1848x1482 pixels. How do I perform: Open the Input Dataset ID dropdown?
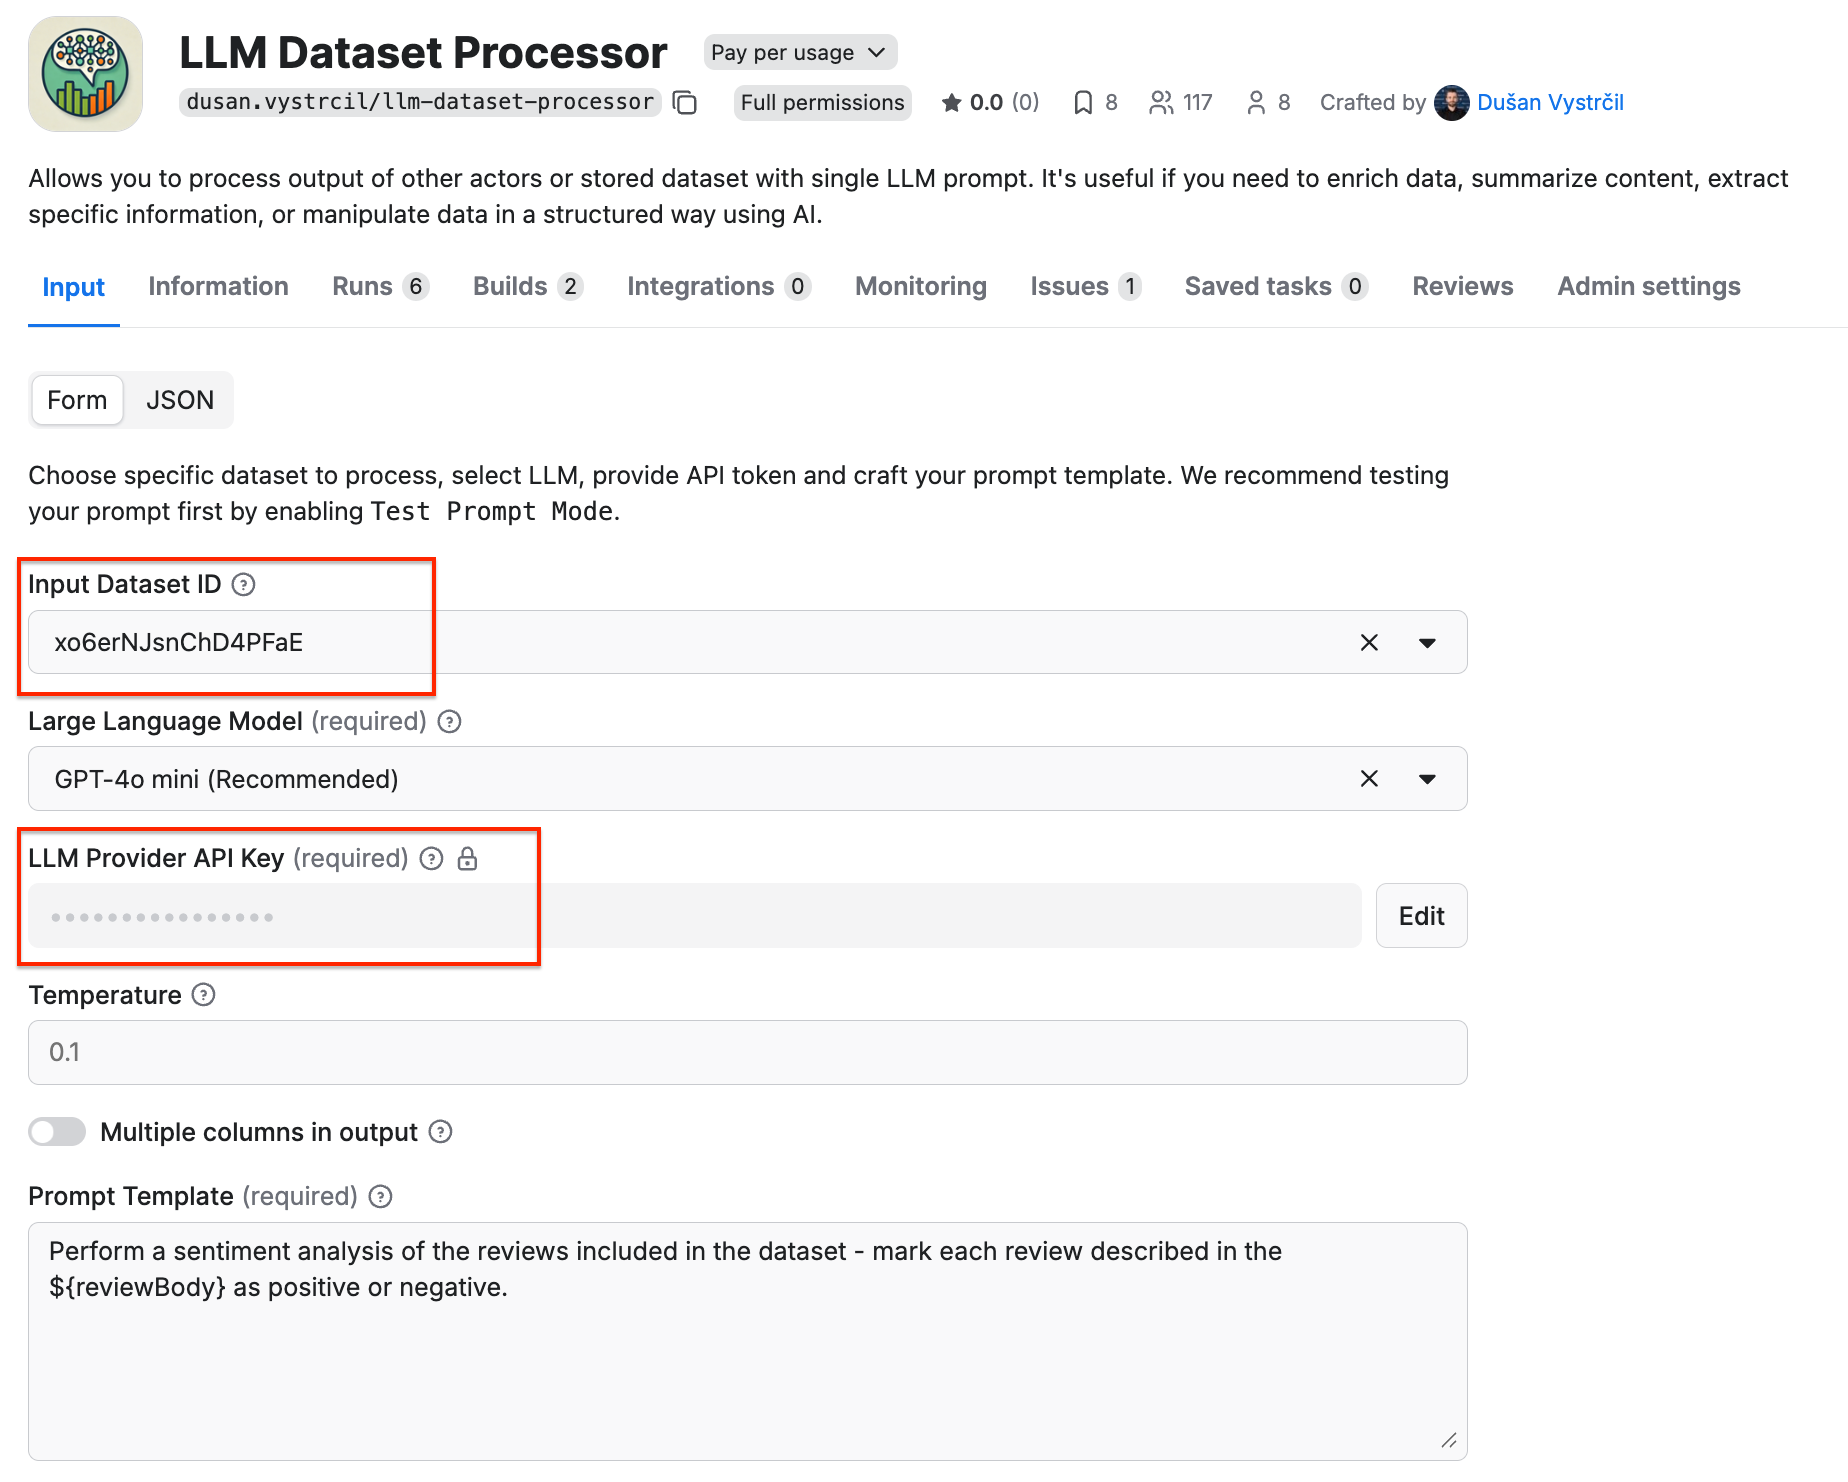[x=1428, y=643]
